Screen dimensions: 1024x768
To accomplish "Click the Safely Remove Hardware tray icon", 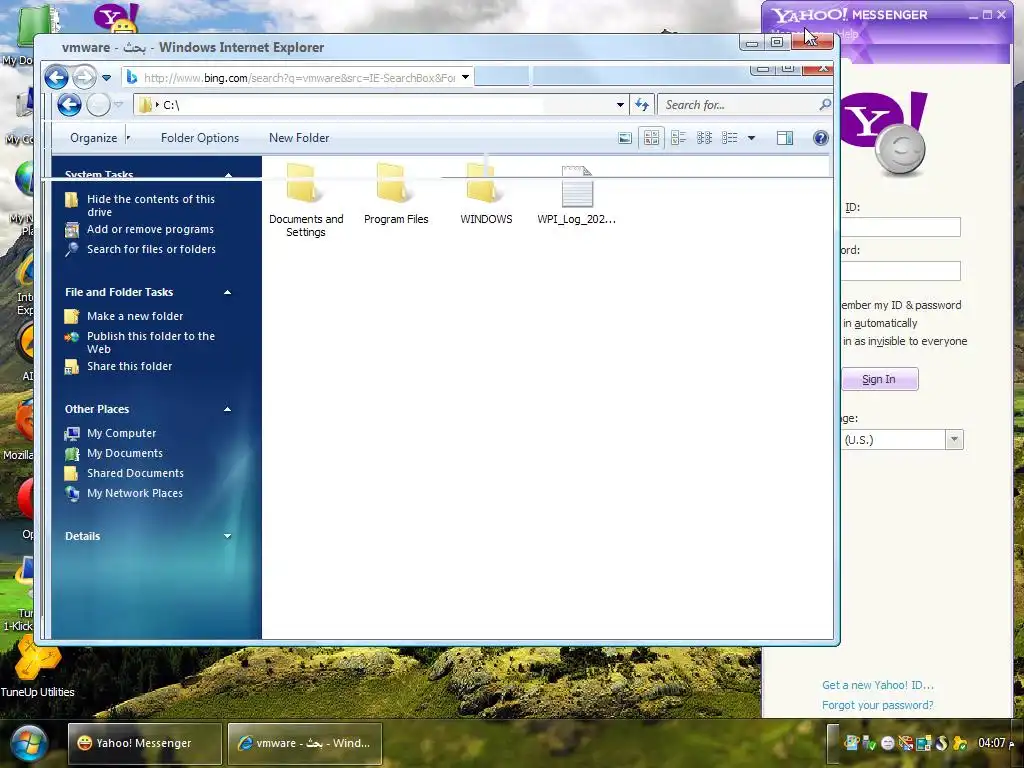I will [x=869, y=743].
